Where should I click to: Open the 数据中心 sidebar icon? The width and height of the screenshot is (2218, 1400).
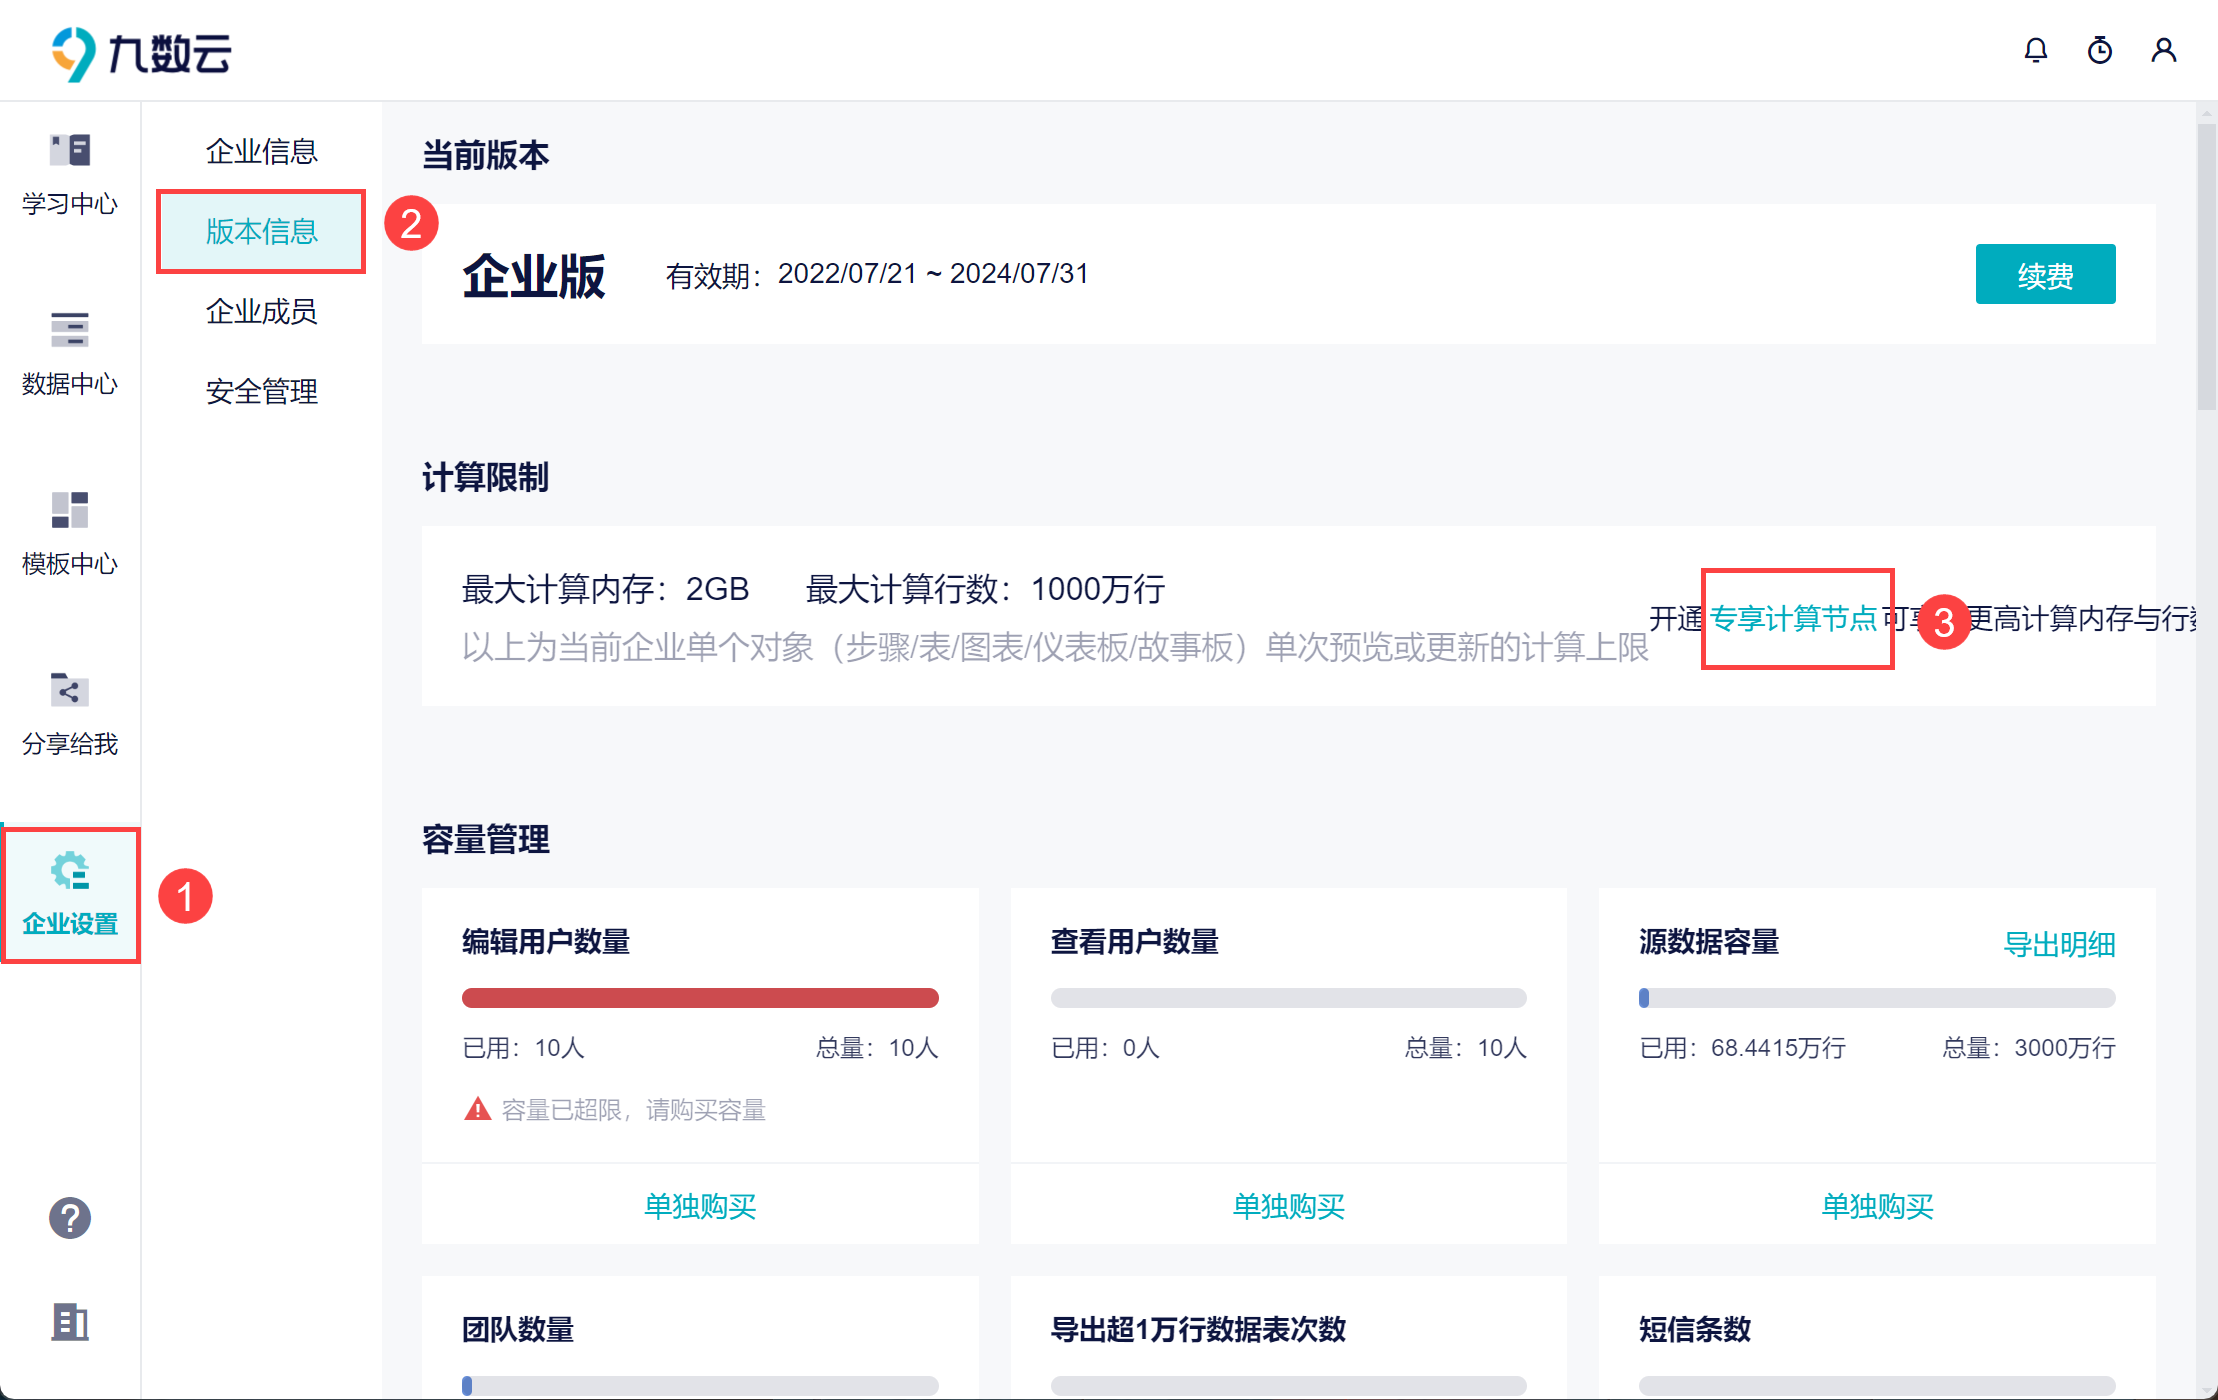click(x=69, y=330)
